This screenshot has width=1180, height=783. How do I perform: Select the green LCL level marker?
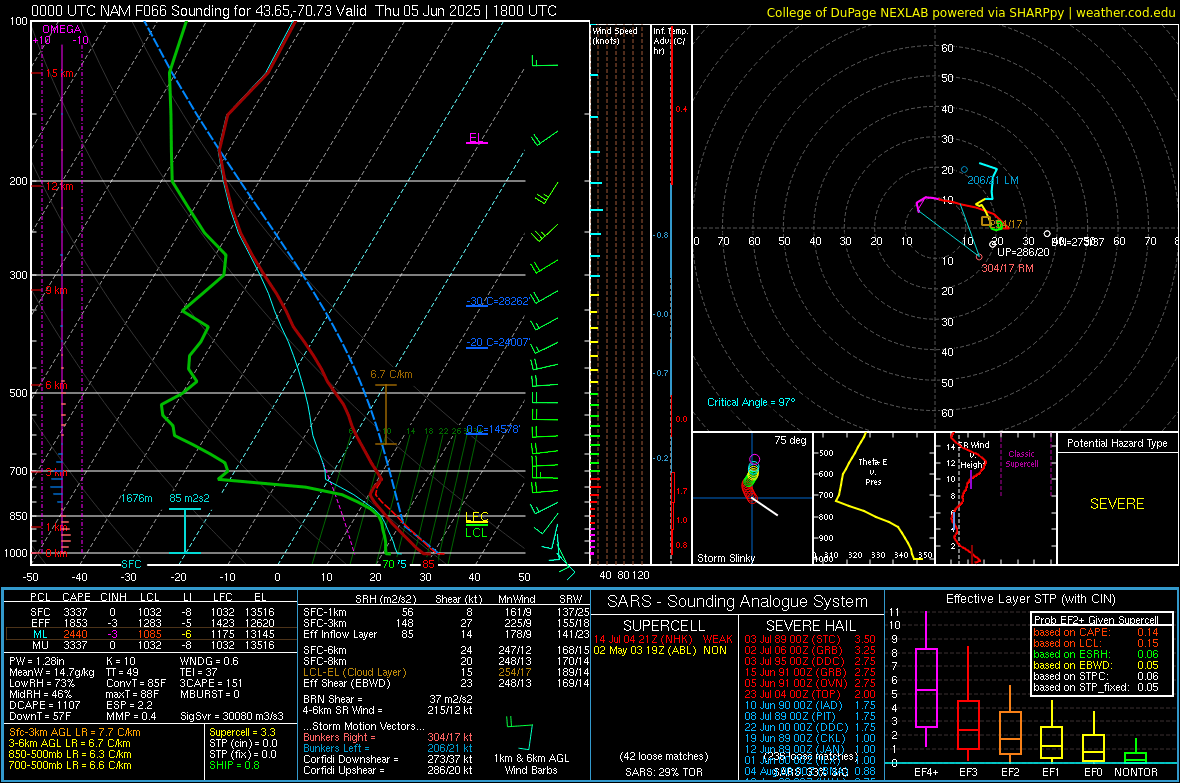click(x=476, y=532)
